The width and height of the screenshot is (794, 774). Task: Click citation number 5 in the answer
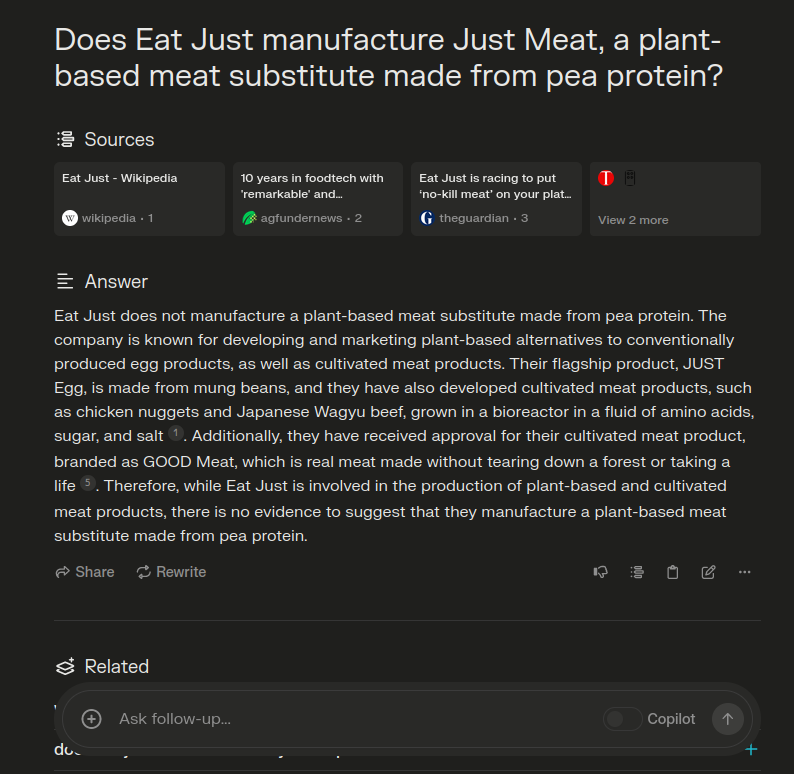click(88, 483)
